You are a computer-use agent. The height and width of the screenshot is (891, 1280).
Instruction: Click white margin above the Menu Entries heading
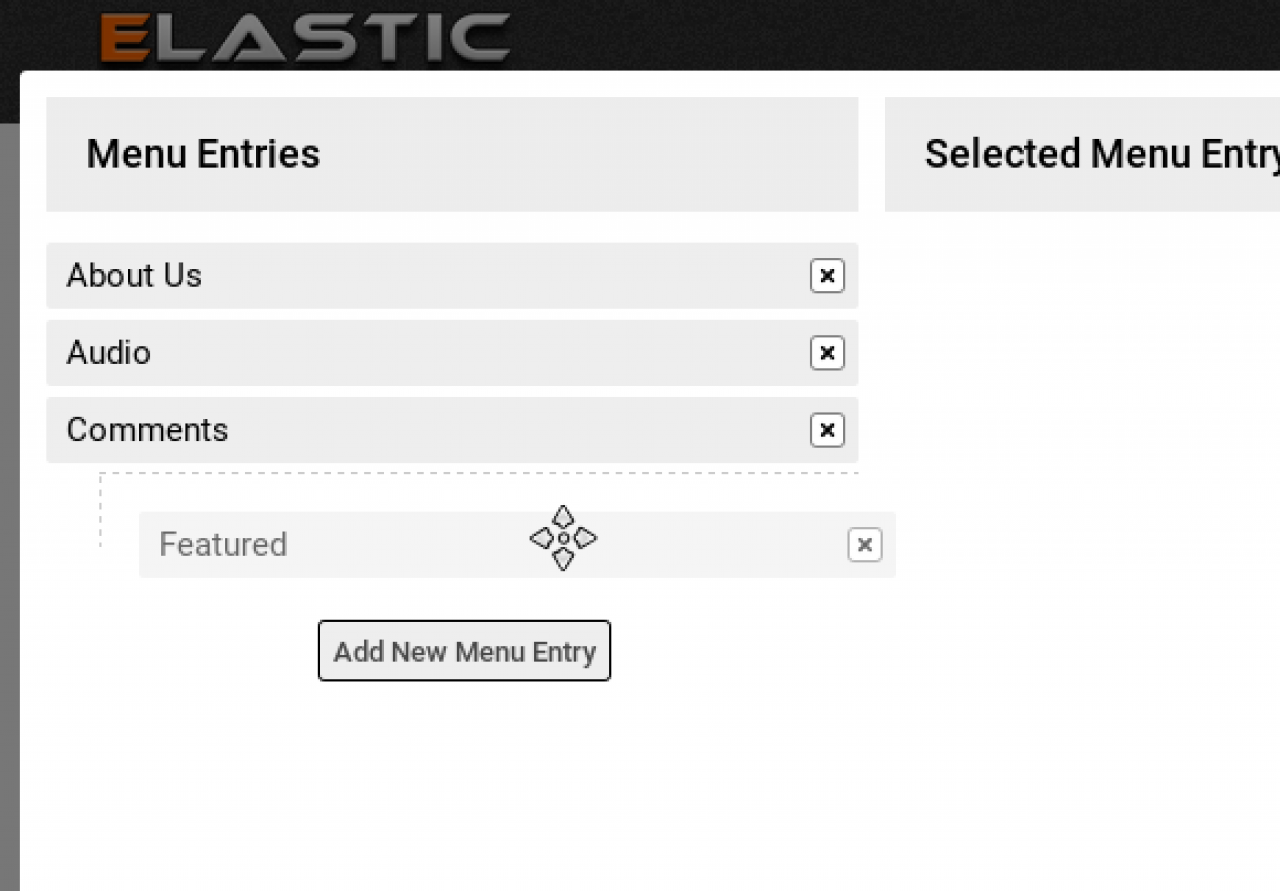(x=450, y=84)
